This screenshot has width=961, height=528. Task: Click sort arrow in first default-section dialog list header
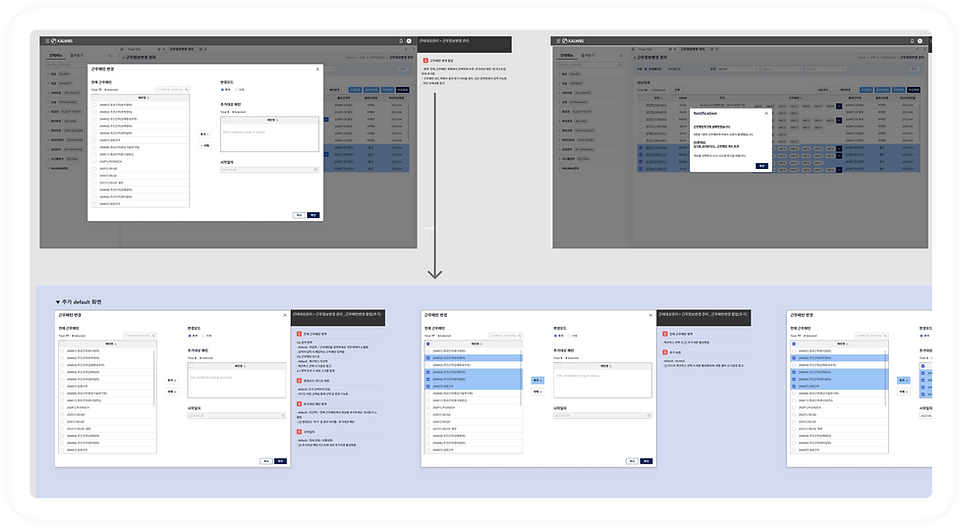[115, 344]
